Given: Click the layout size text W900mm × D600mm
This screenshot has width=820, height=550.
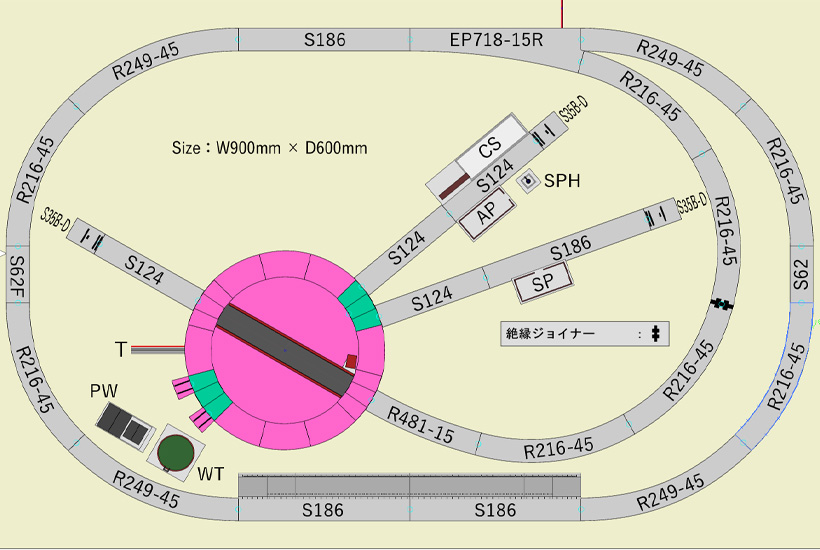Looking at the screenshot, I should (x=270, y=148).
